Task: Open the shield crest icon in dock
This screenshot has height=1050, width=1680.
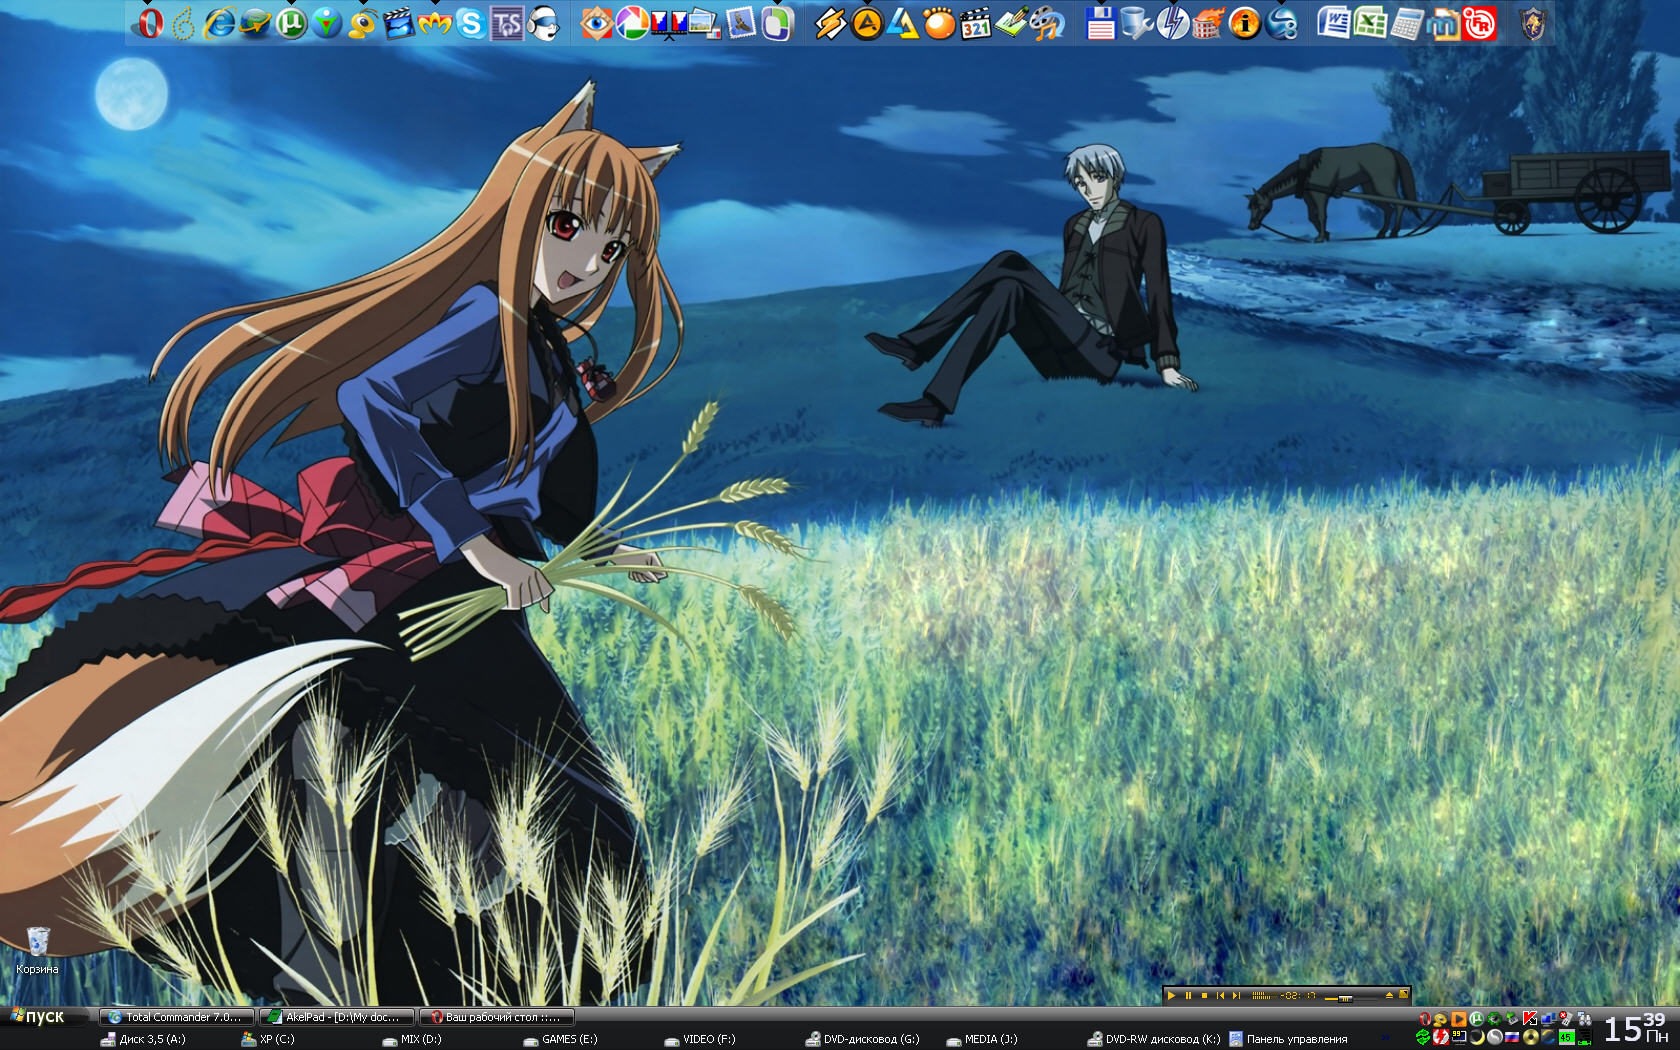Action: pyautogui.click(x=1532, y=22)
